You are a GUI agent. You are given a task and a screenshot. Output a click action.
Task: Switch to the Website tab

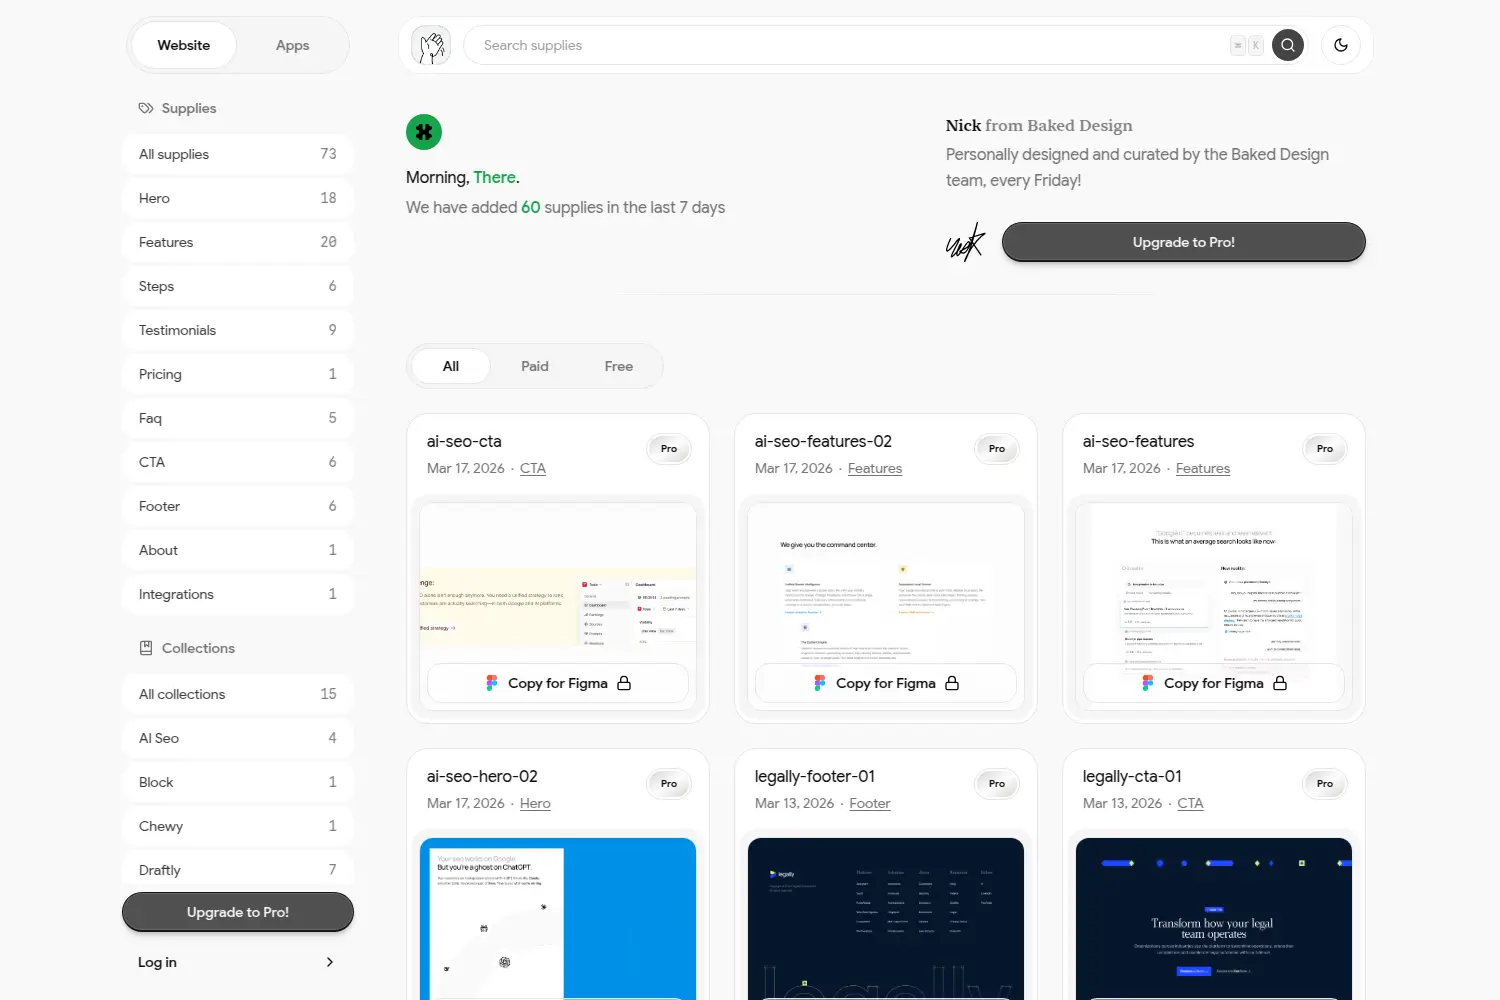(x=184, y=45)
